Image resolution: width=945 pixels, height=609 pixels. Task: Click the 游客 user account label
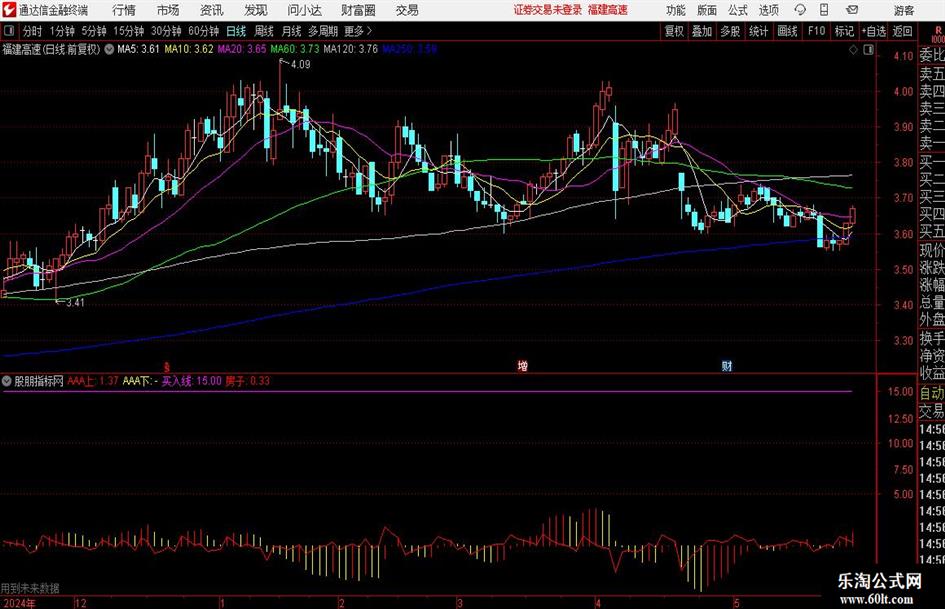pos(904,10)
